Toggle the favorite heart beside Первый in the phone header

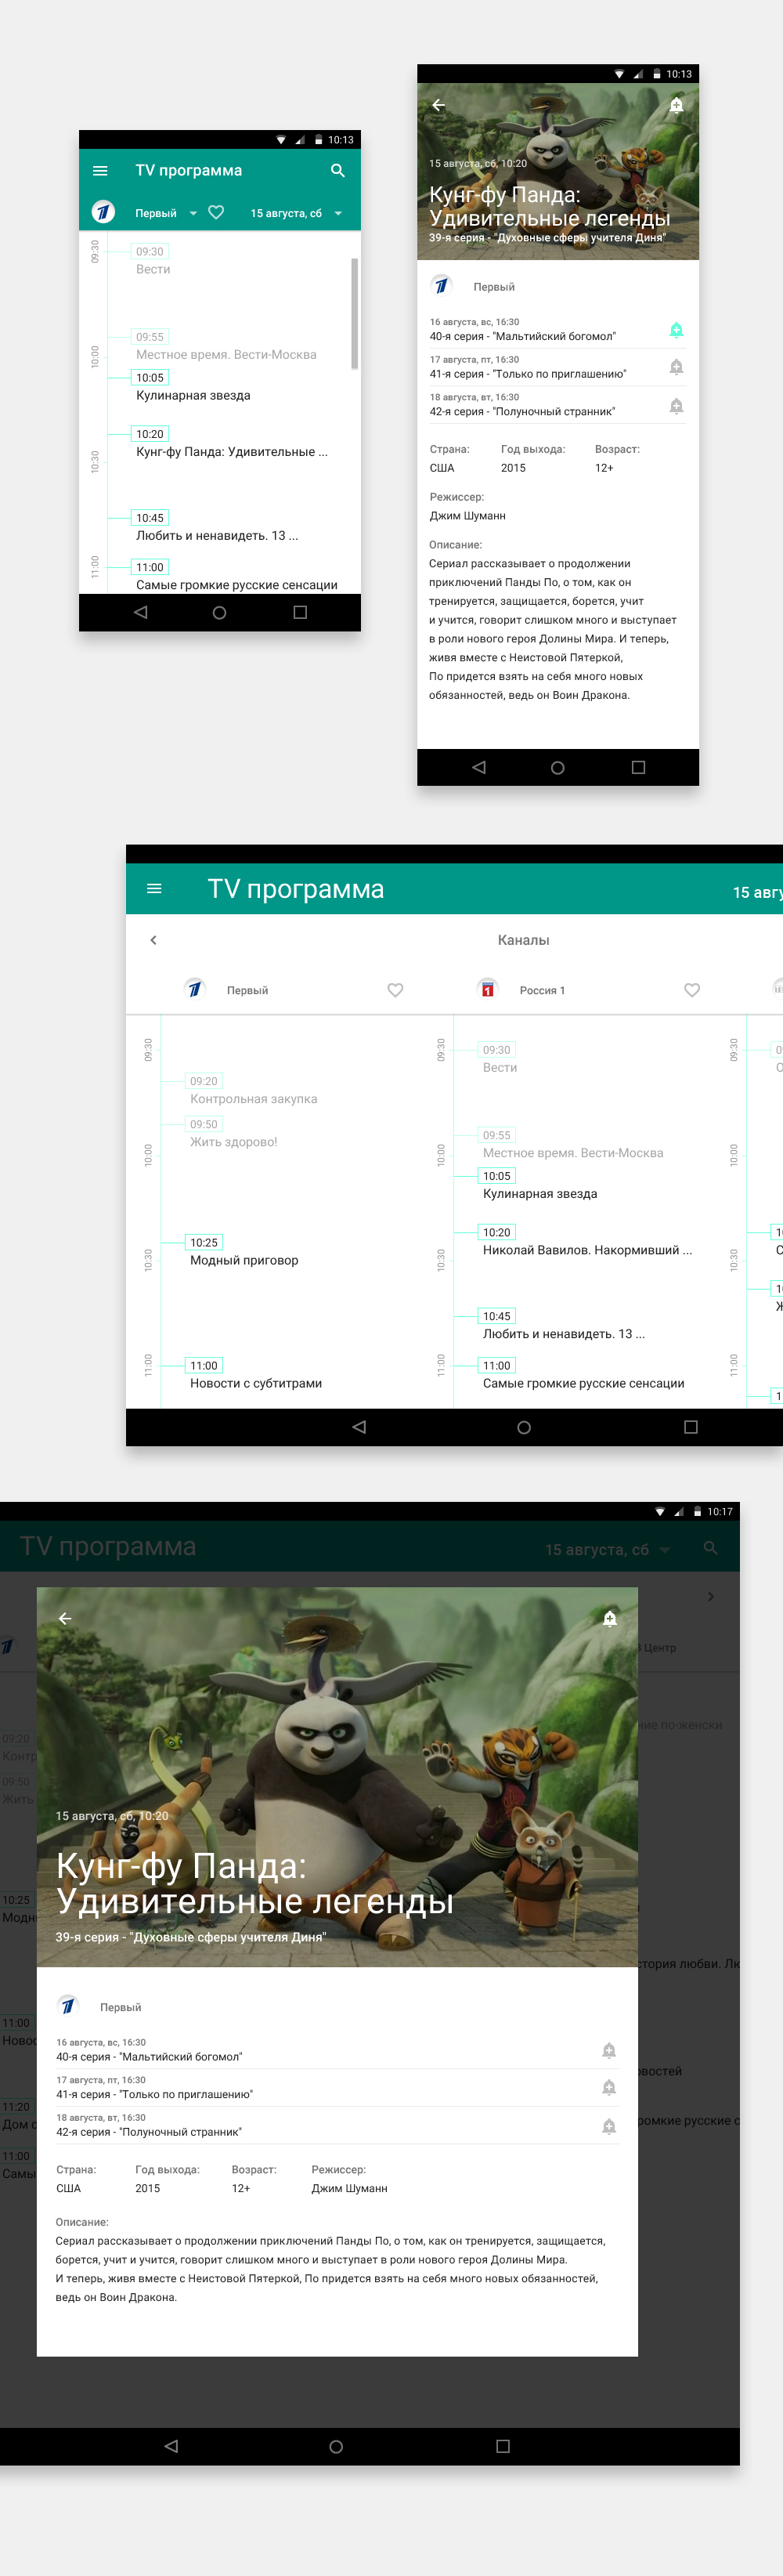(216, 213)
